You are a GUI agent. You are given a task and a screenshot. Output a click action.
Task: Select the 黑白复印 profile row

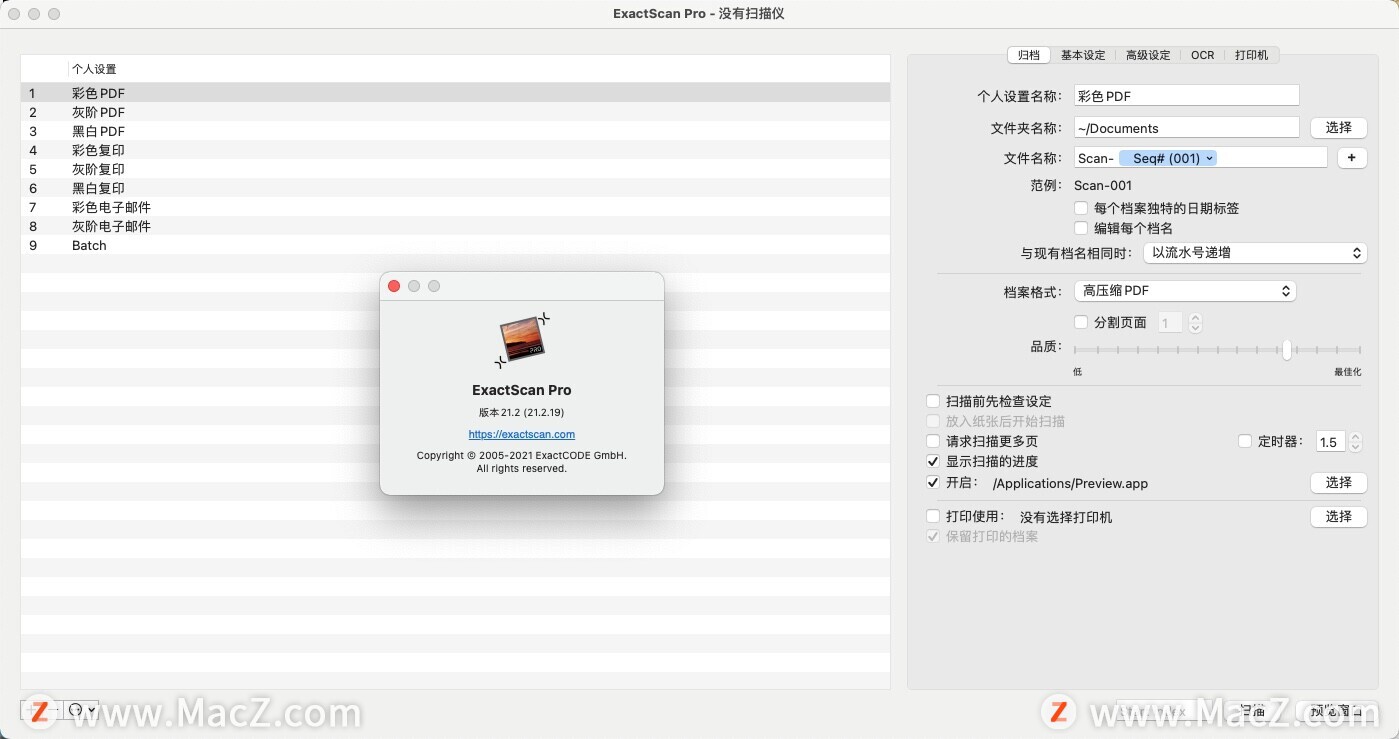pos(455,188)
